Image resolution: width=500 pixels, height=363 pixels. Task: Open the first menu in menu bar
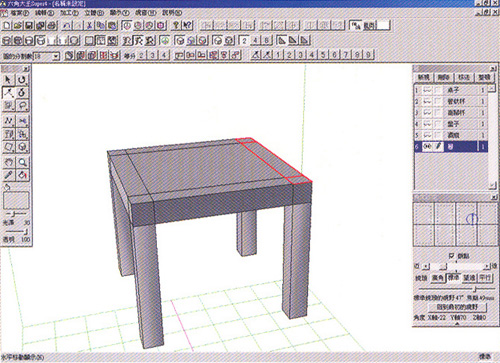(19, 13)
